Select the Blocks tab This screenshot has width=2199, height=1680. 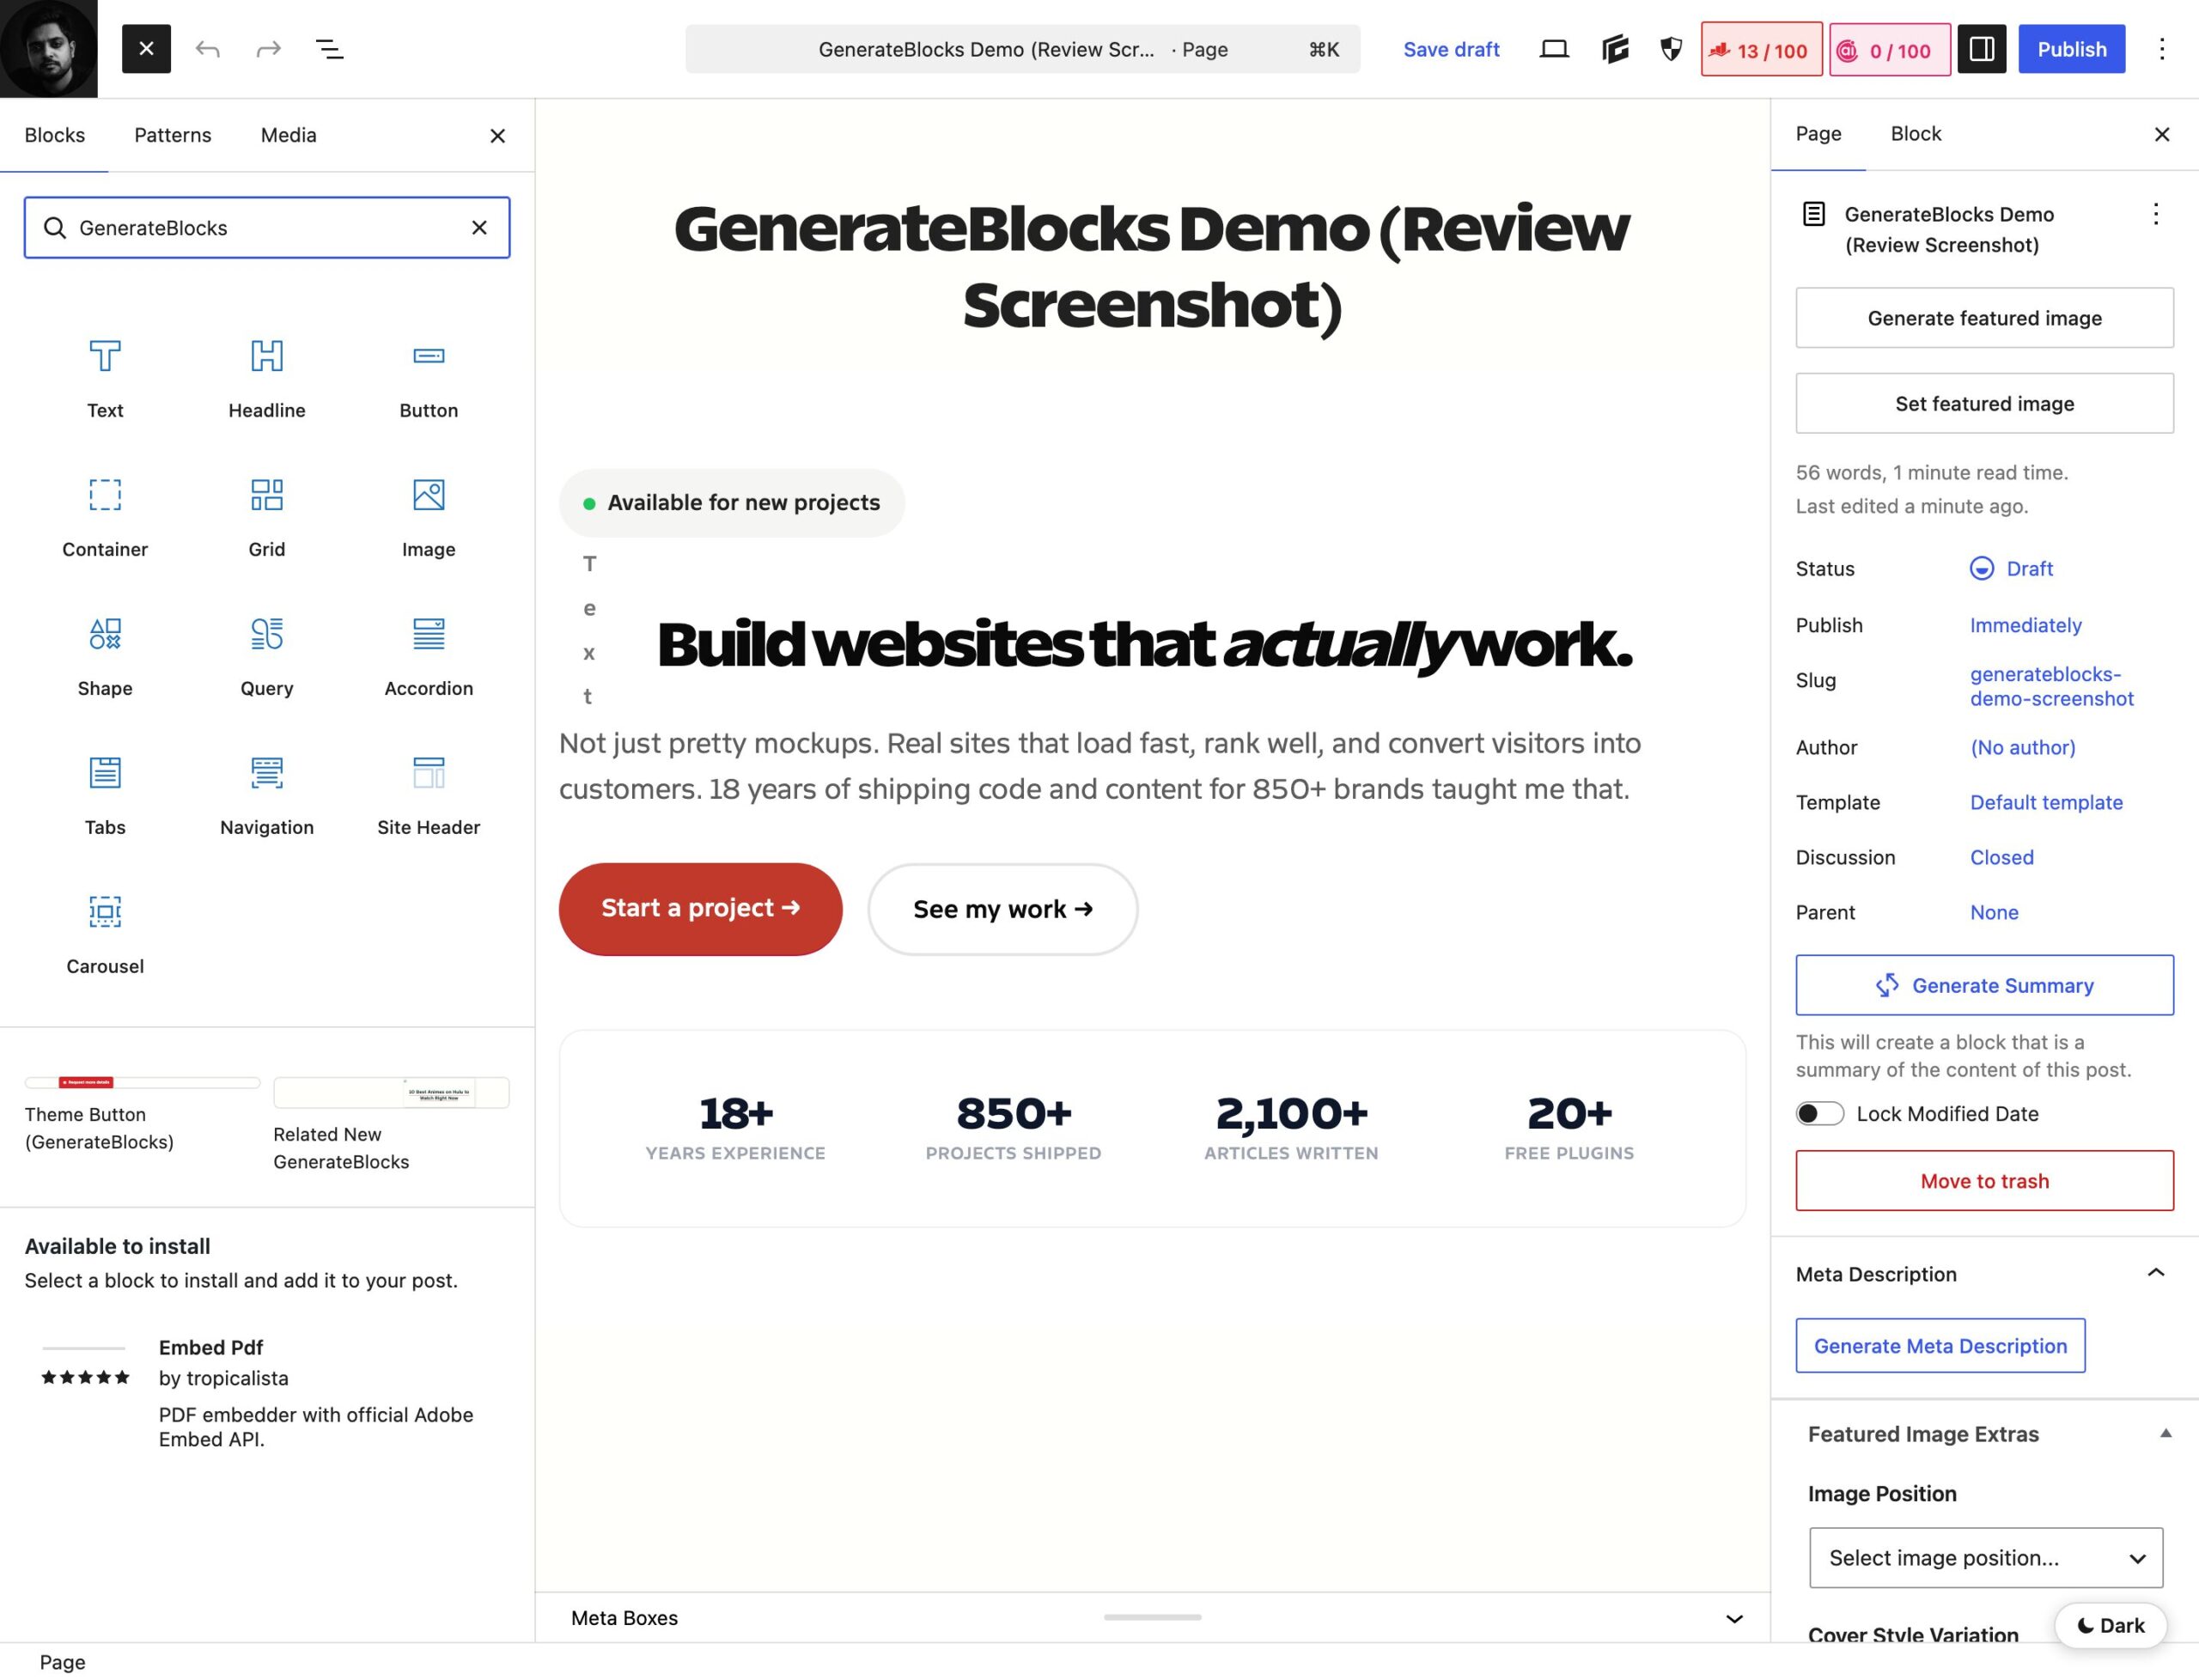[x=54, y=135]
